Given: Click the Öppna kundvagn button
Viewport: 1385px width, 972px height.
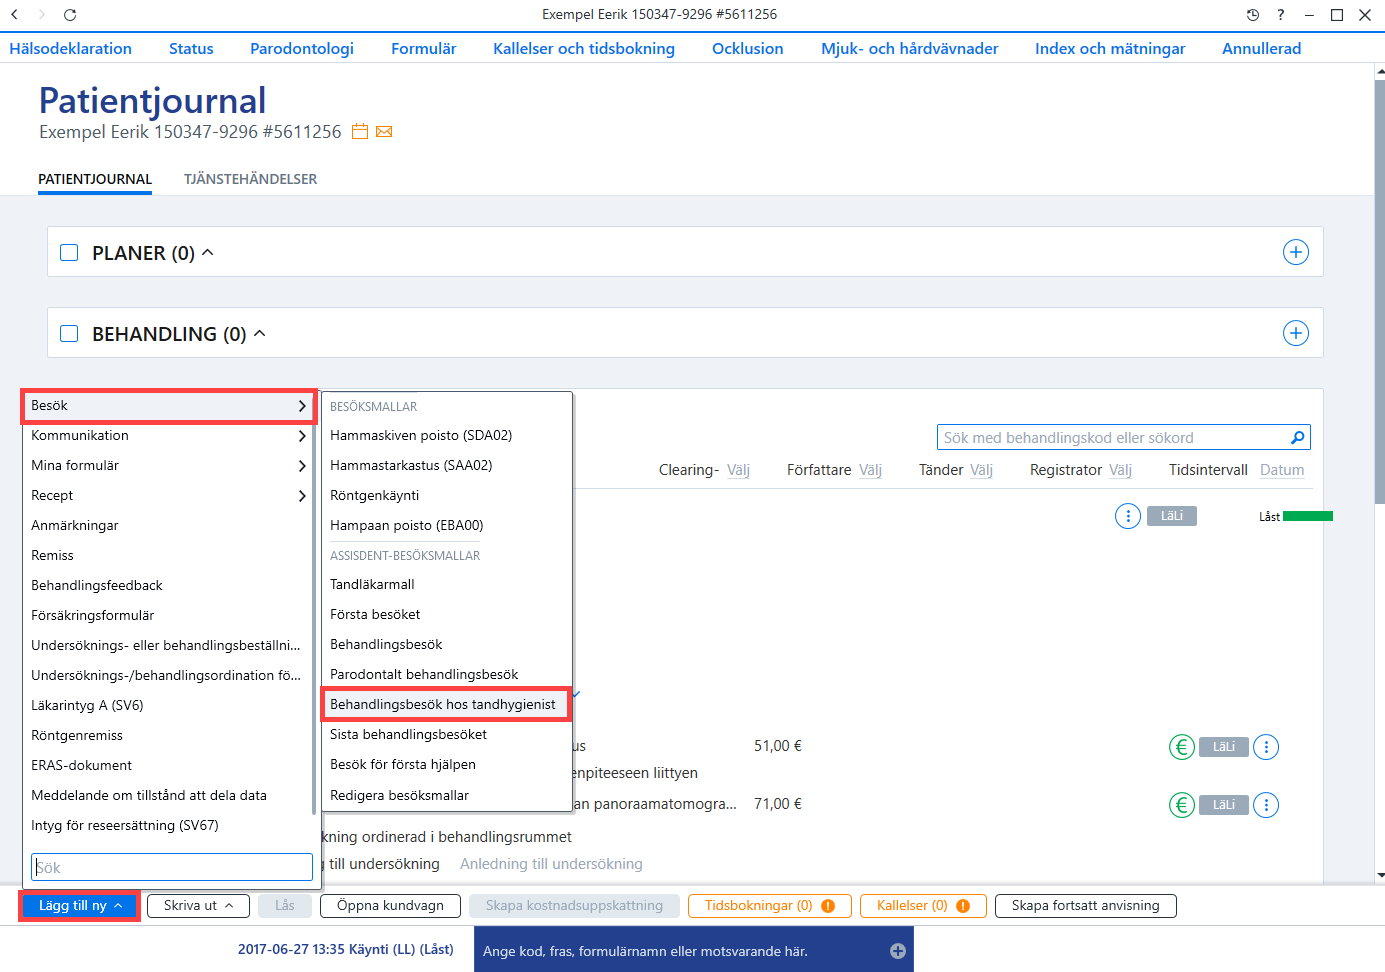Looking at the screenshot, I should tap(390, 906).
